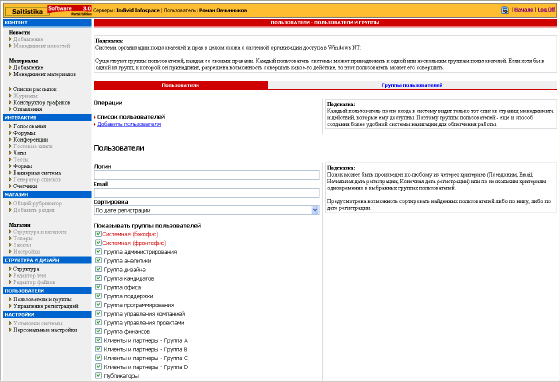The width and height of the screenshot is (560, 382).
Task: Uncheck the Публикаторы checkbox
Action: (98, 375)
